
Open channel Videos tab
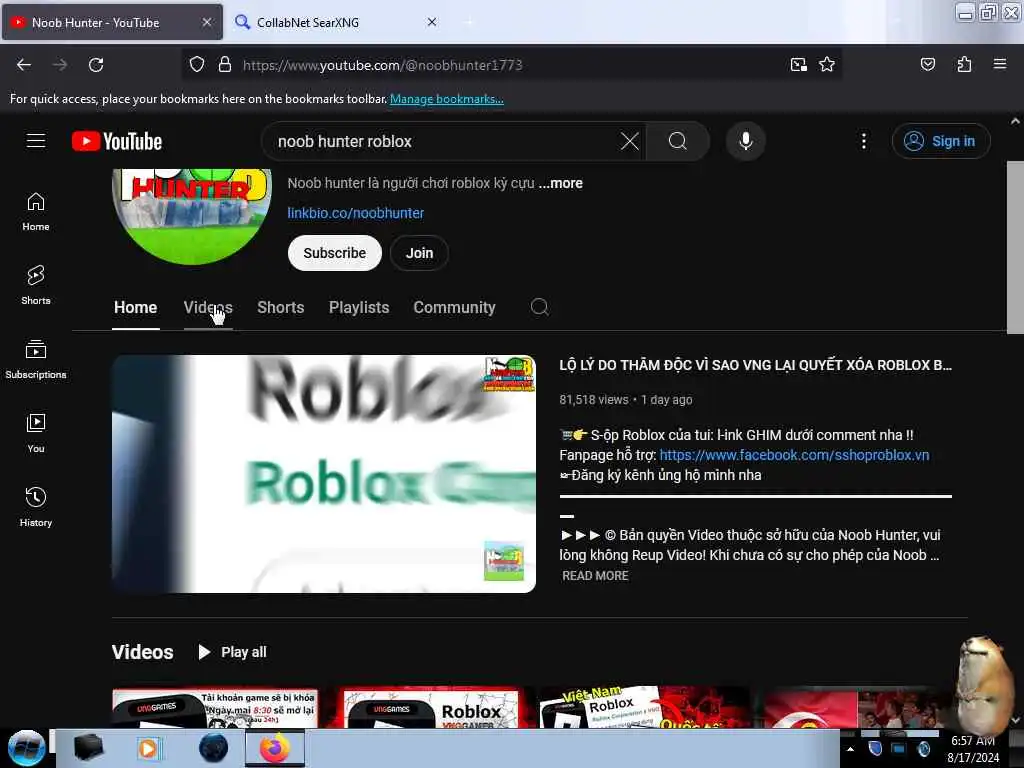pyautogui.click(x=208, y=308)
